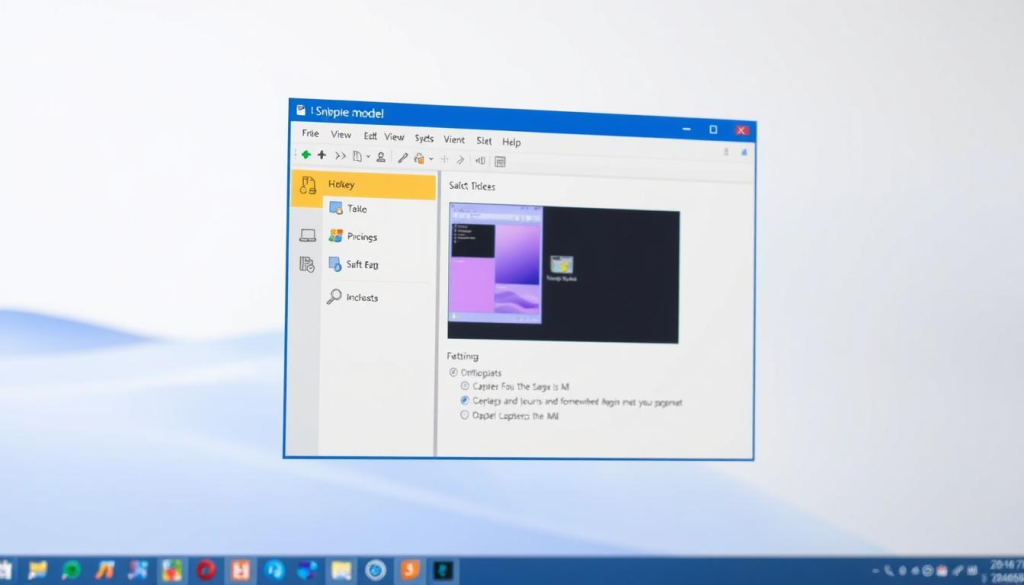The width and height of the screenshot is (1024, 585).
Task: Open the 'Prcings' item in the sidebar
Action: point(362,237)
